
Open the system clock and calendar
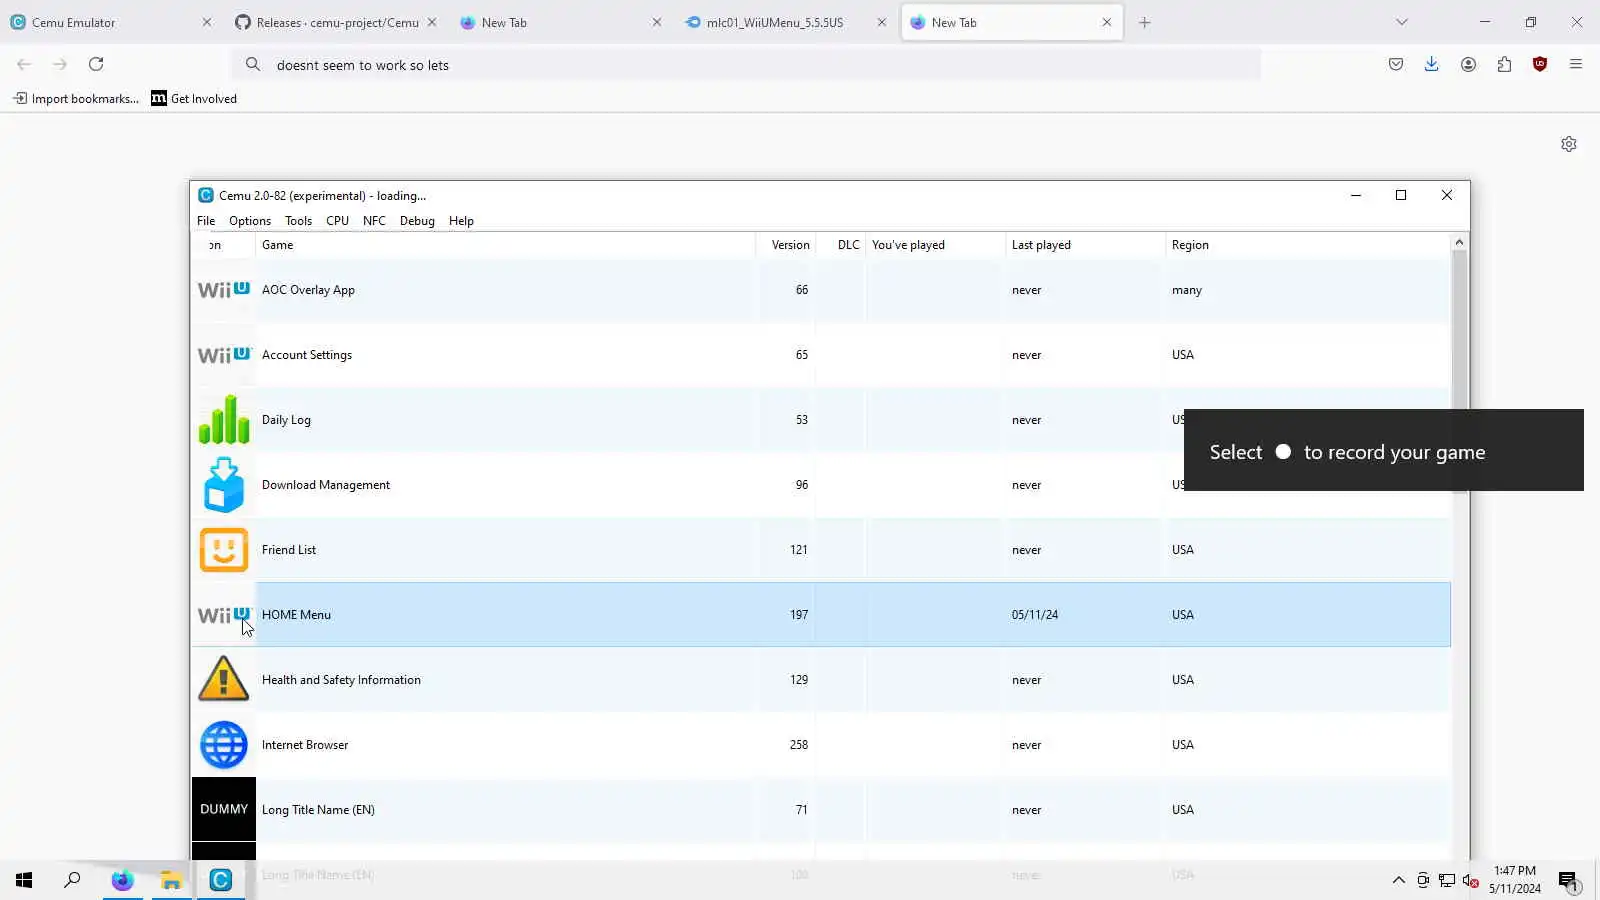tap(1514, 880)
